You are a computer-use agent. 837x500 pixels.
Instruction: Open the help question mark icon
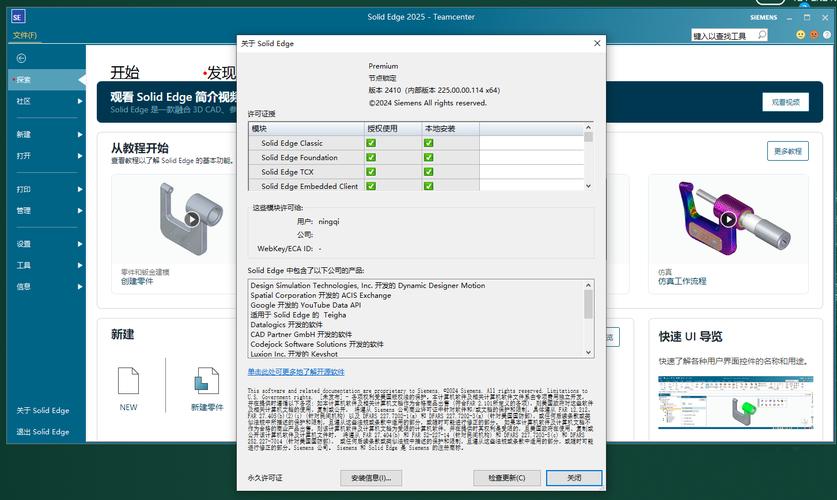tap(827, 35)
